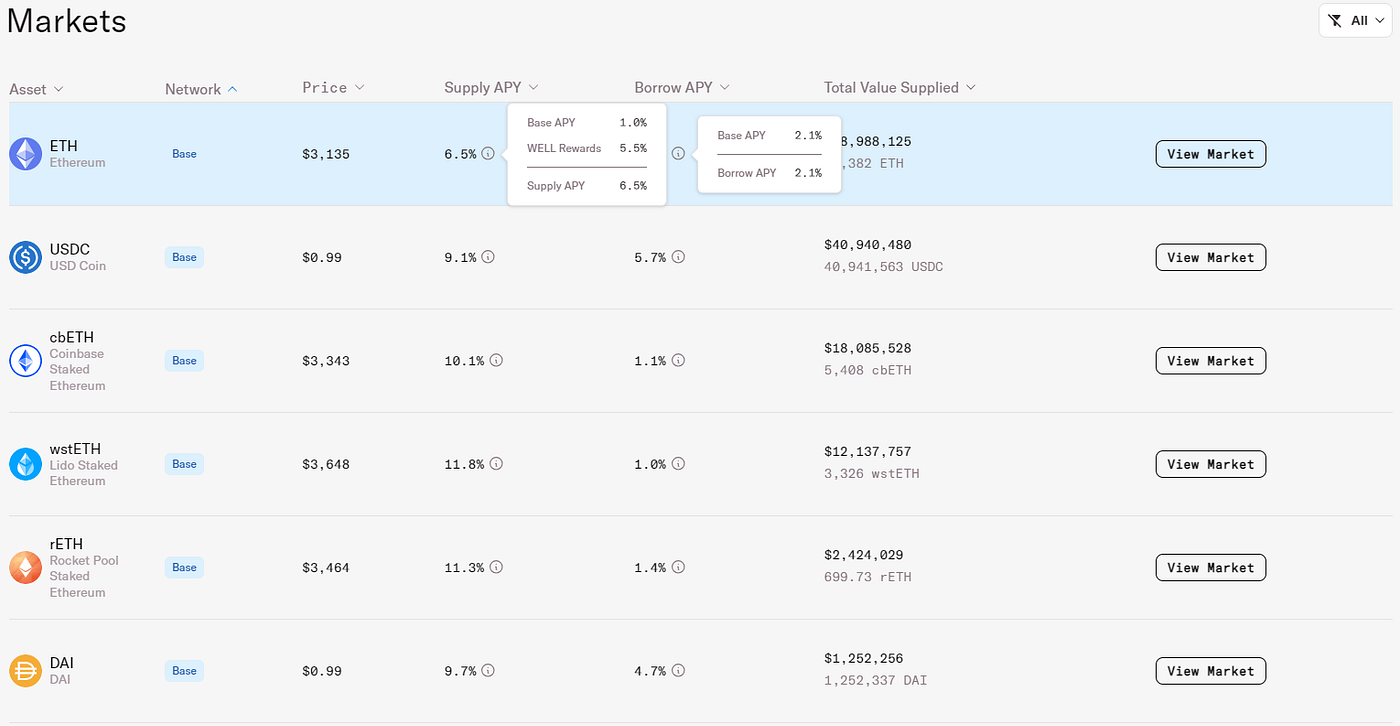The width and height of the screenshot is (1400, 726).
Task: Click the Coinbase Staked Ethereum token icon
Action: 24,360
